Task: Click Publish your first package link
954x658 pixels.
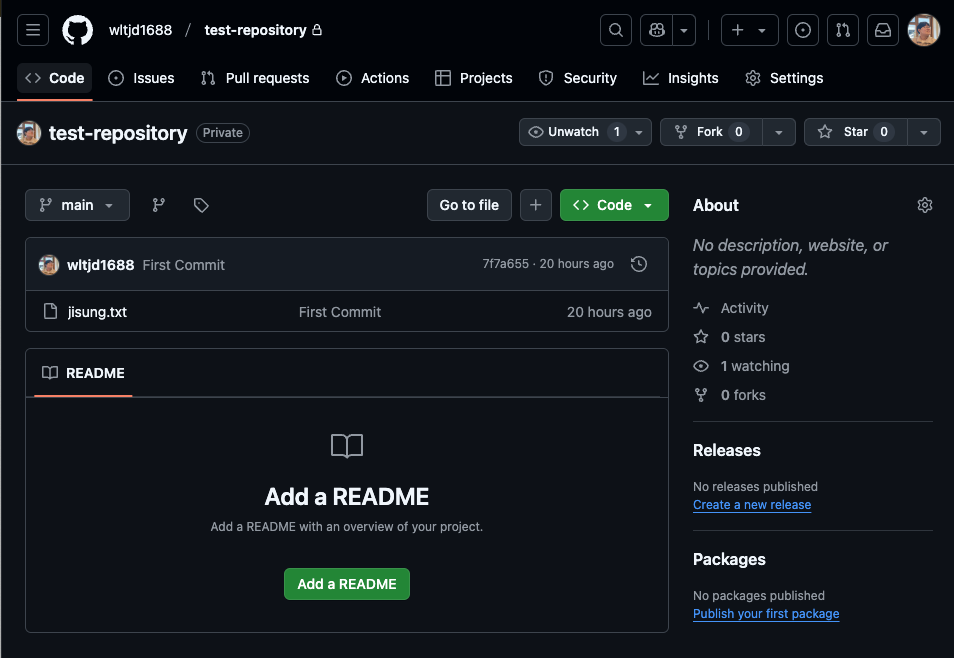Action: pyautogui.click(x=766, y=614)
